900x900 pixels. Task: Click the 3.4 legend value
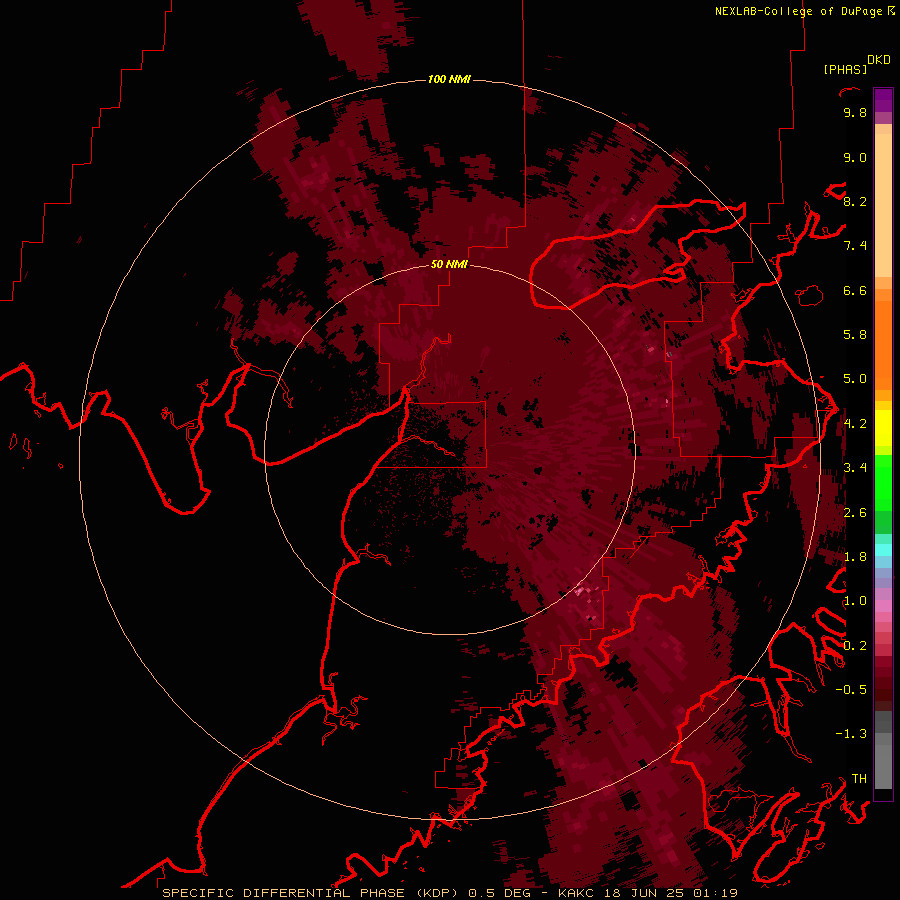click(x=855, y=468)
